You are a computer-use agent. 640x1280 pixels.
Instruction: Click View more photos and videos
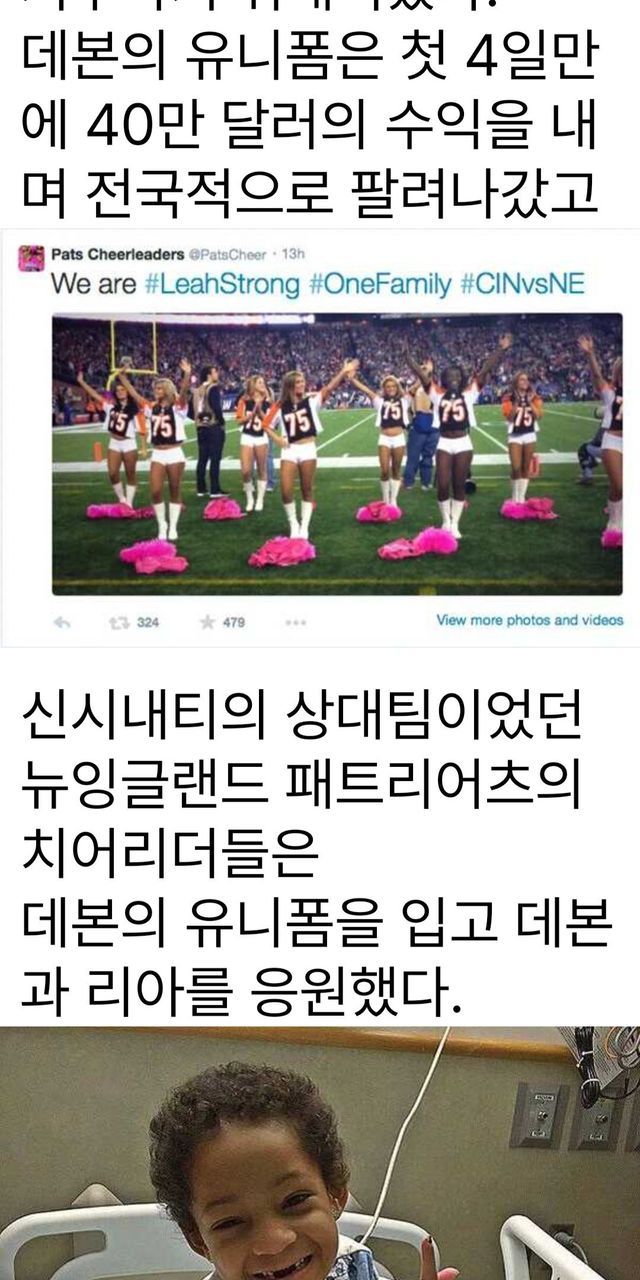click(529, 621)
